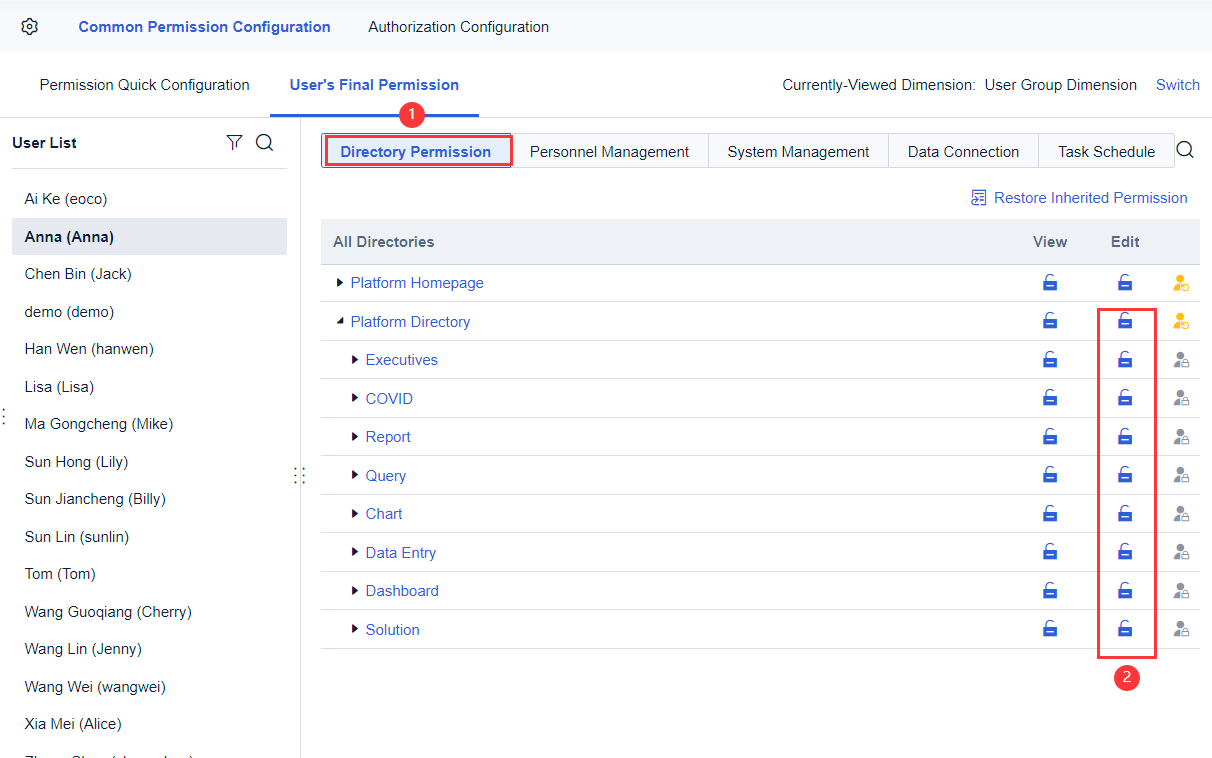Toggle Edit permission lock for COVID

point(1125,398)
